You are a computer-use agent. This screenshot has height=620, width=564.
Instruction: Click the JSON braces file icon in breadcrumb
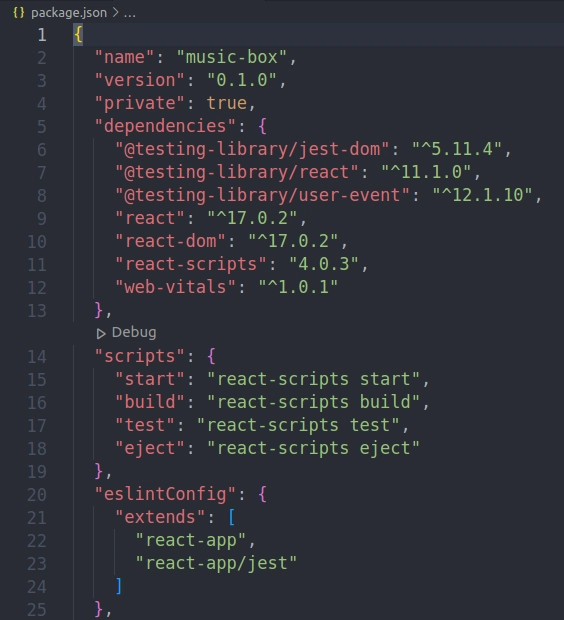pos(19,13)
